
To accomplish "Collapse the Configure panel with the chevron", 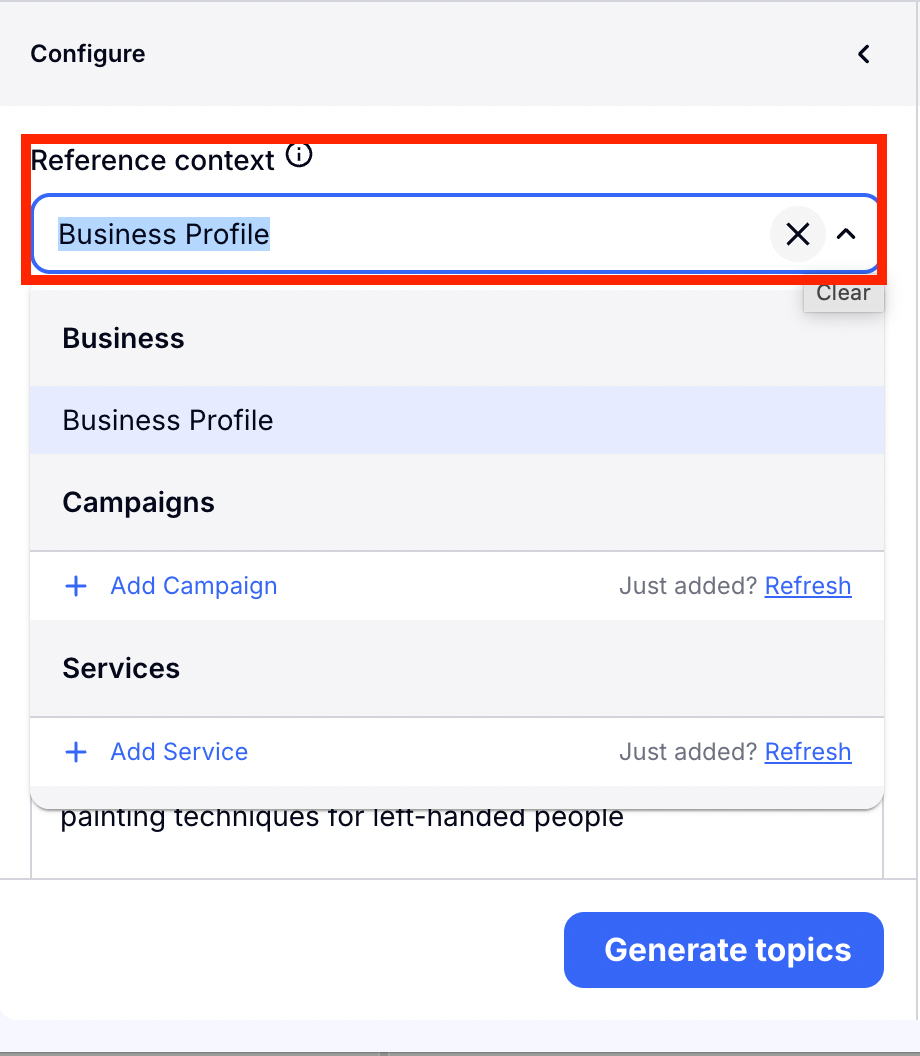I will point(864,54).
